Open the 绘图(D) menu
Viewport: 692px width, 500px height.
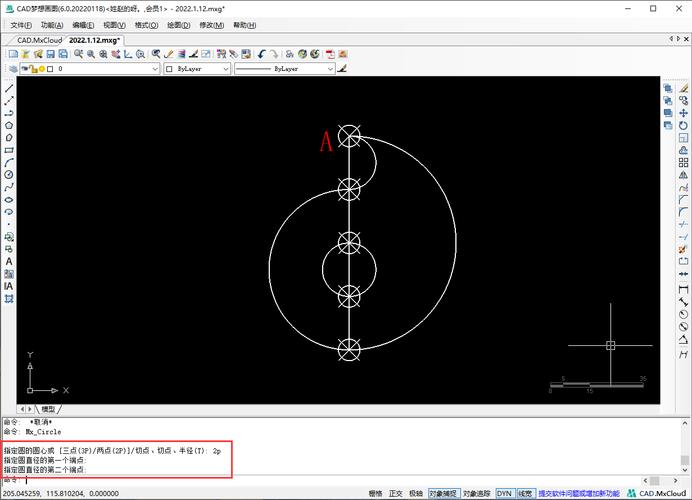[181, 24]
